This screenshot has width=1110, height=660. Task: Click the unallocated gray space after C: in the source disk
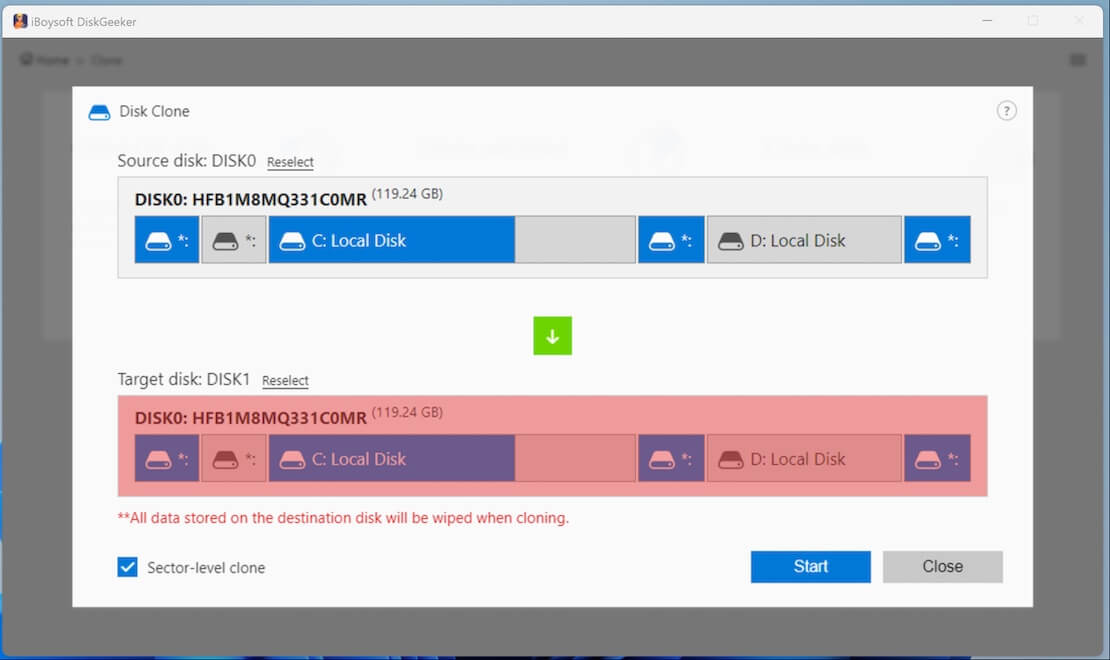[575, 240]
